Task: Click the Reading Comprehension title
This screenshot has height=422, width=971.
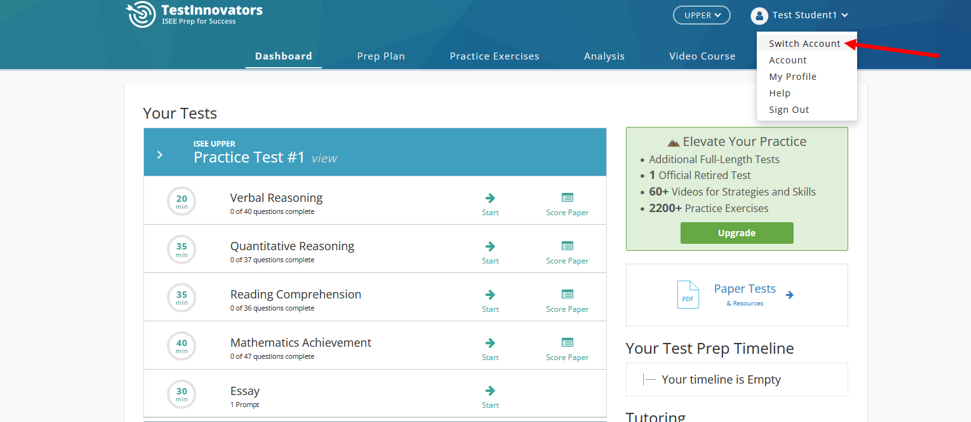Action: point(295,294)
